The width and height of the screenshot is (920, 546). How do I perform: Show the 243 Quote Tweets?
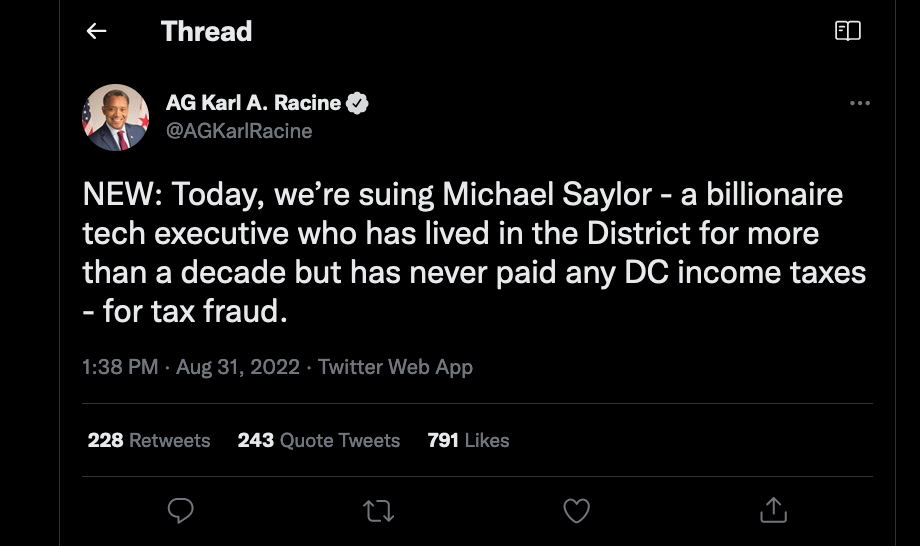(318, 440)
